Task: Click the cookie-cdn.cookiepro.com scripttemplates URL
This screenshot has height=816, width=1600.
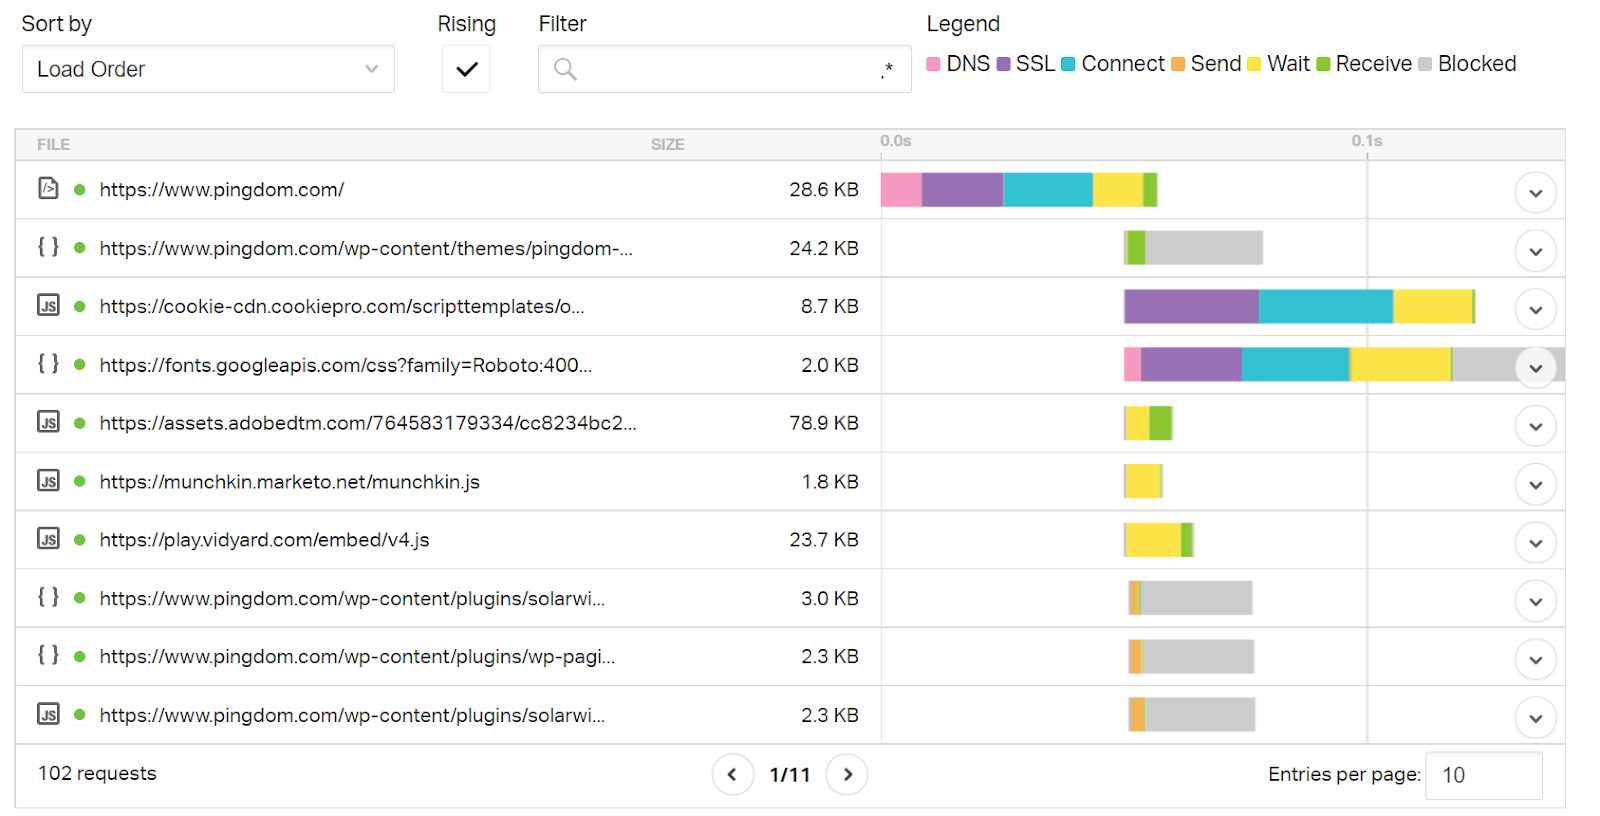Action: click(x=342, y=306)
